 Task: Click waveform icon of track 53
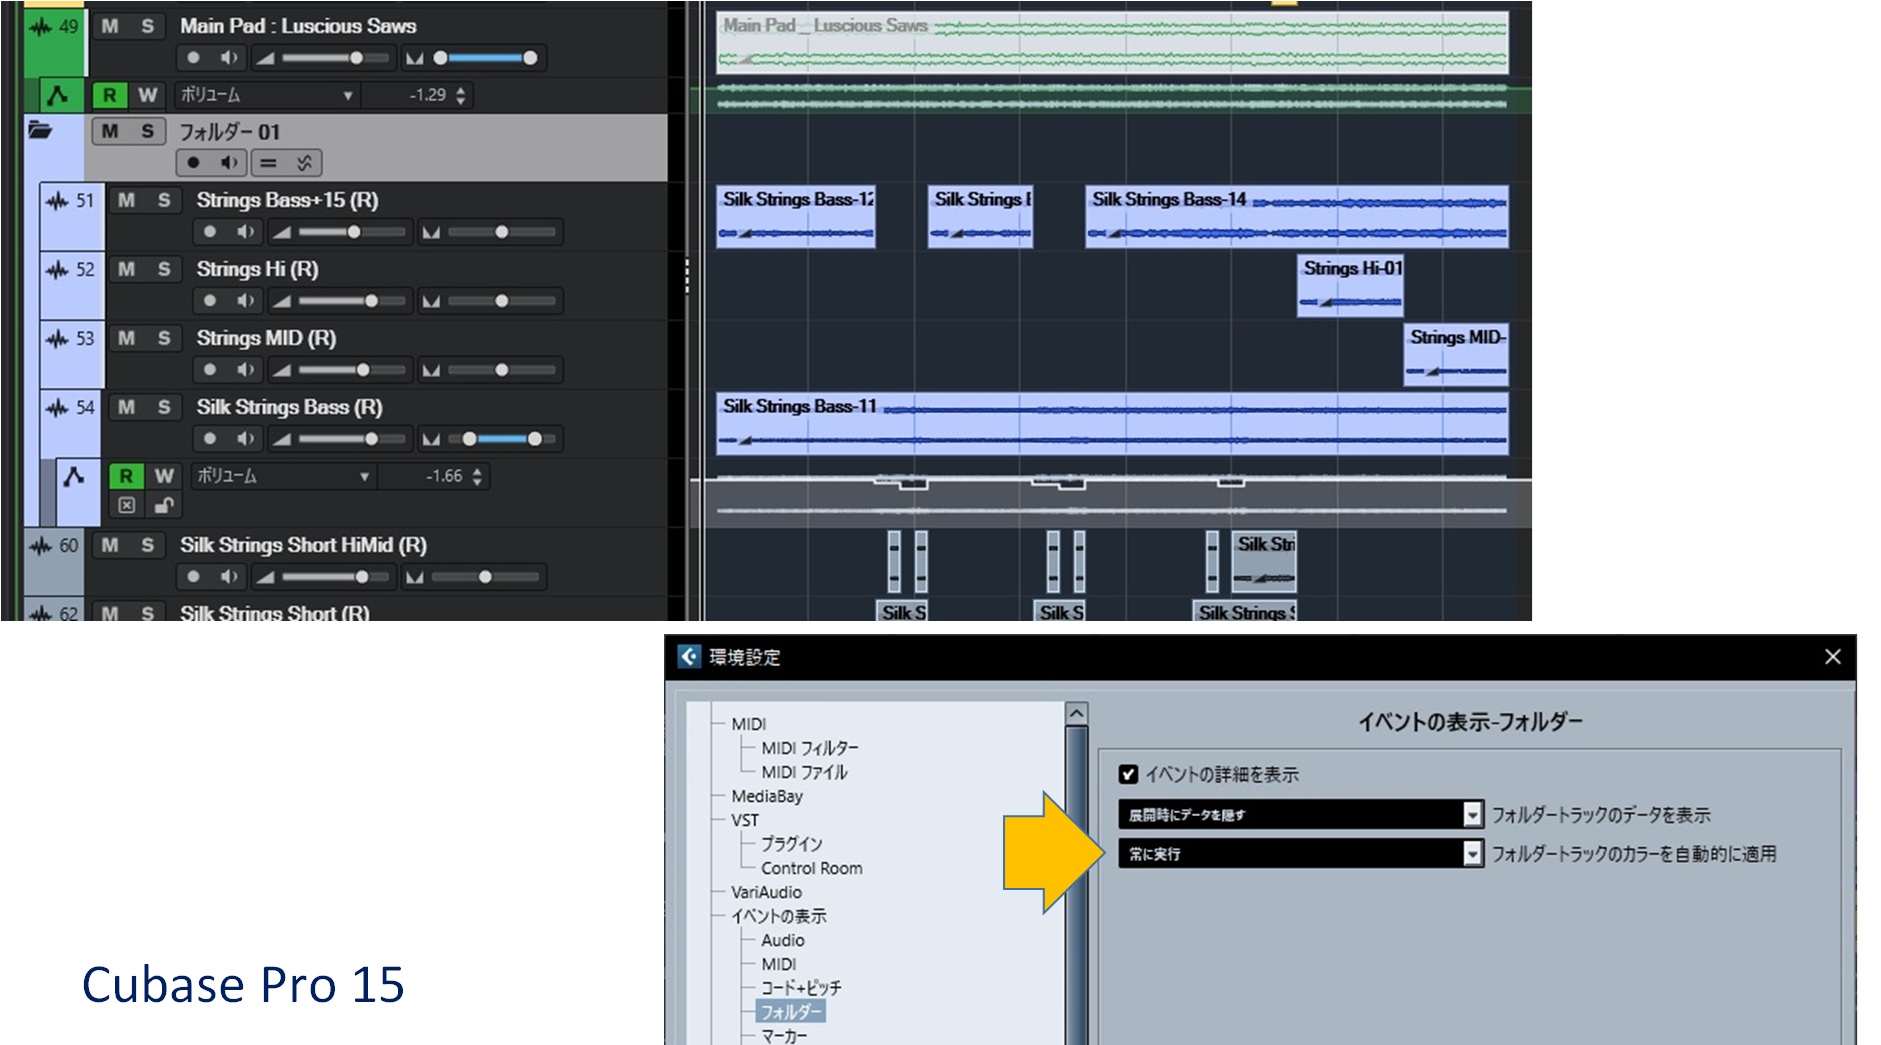(57, 339)
